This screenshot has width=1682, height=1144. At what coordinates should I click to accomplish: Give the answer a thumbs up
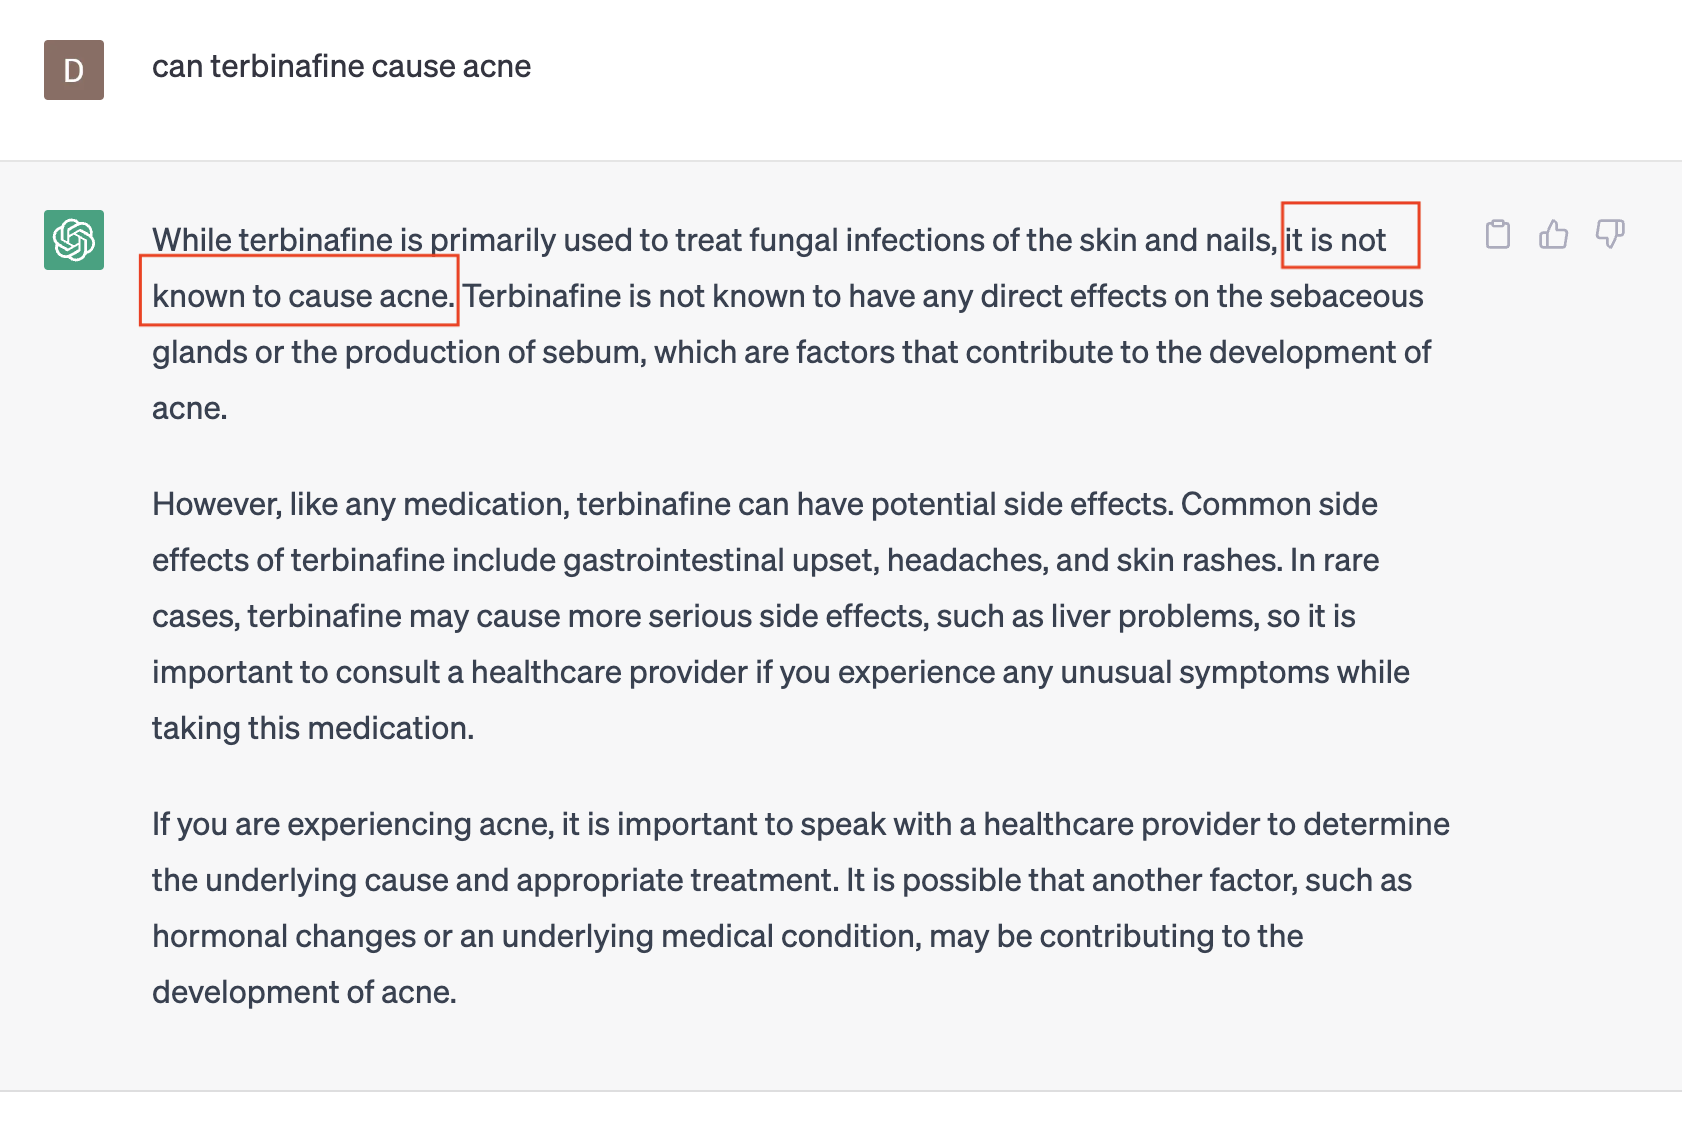point(1553,234)
